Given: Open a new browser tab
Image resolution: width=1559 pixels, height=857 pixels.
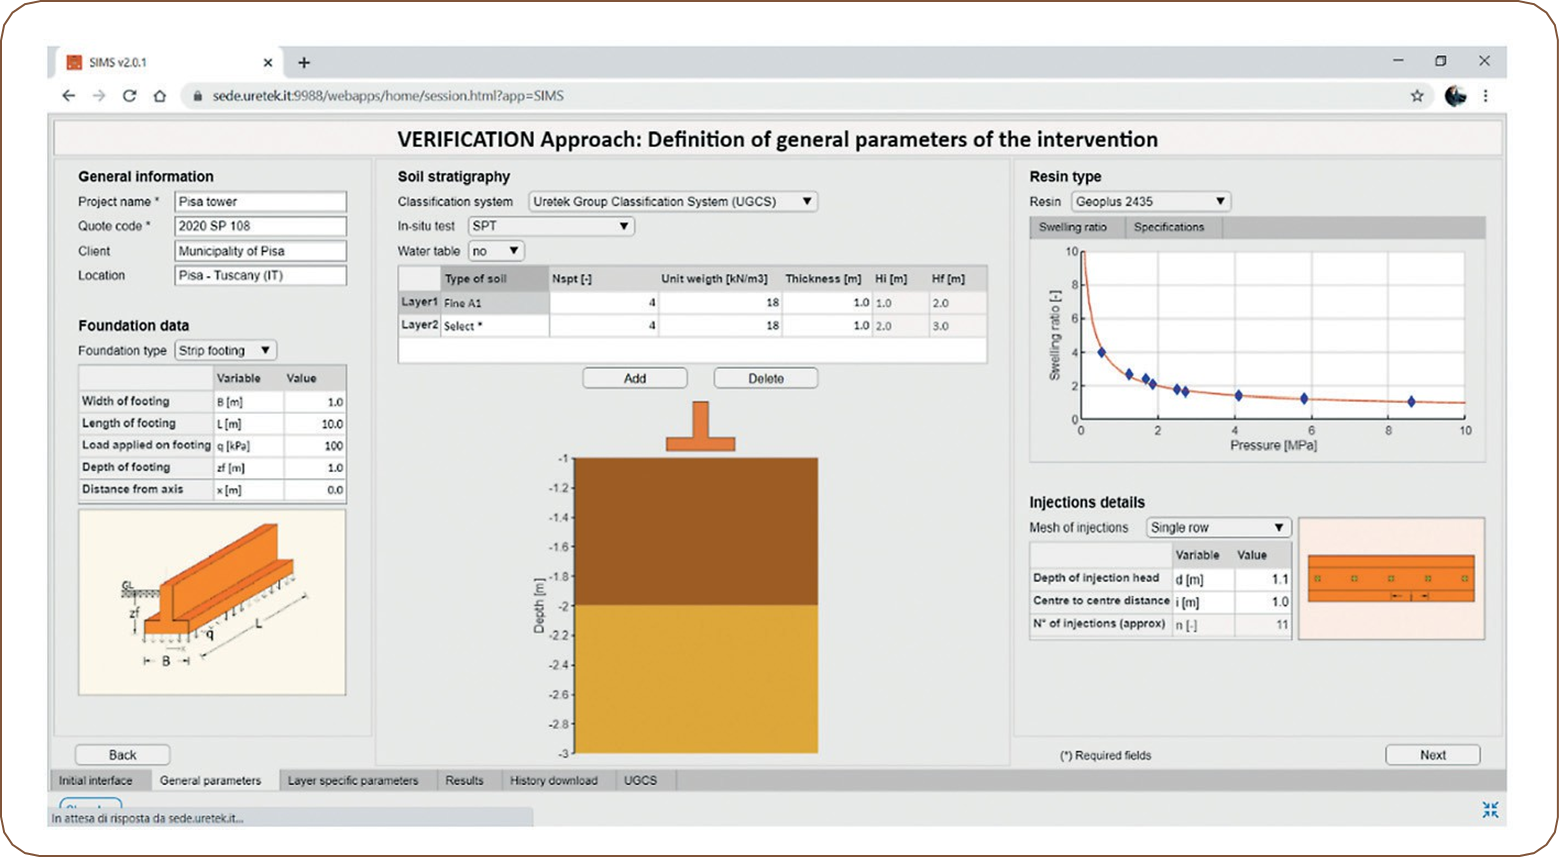Looking at the screenshot, I should (304, 62).
